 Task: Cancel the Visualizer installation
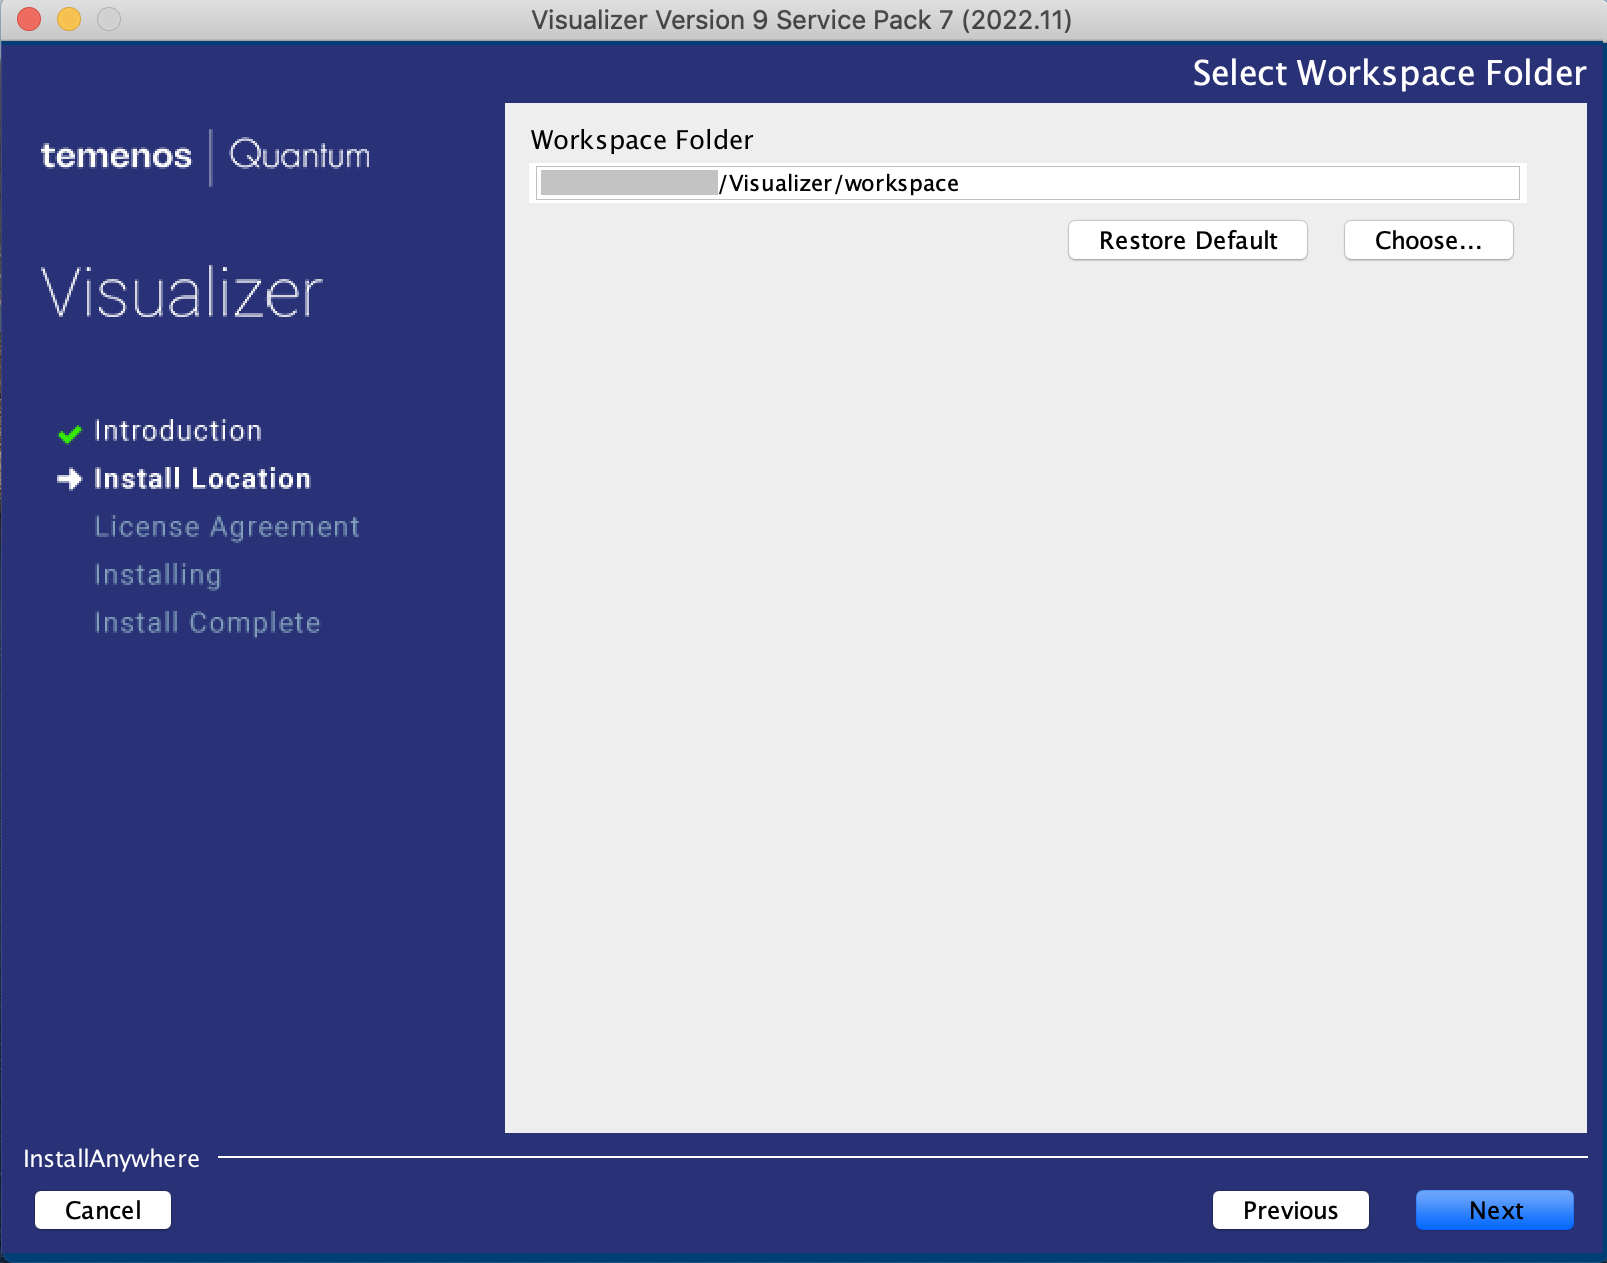[x=103, y=1210]
